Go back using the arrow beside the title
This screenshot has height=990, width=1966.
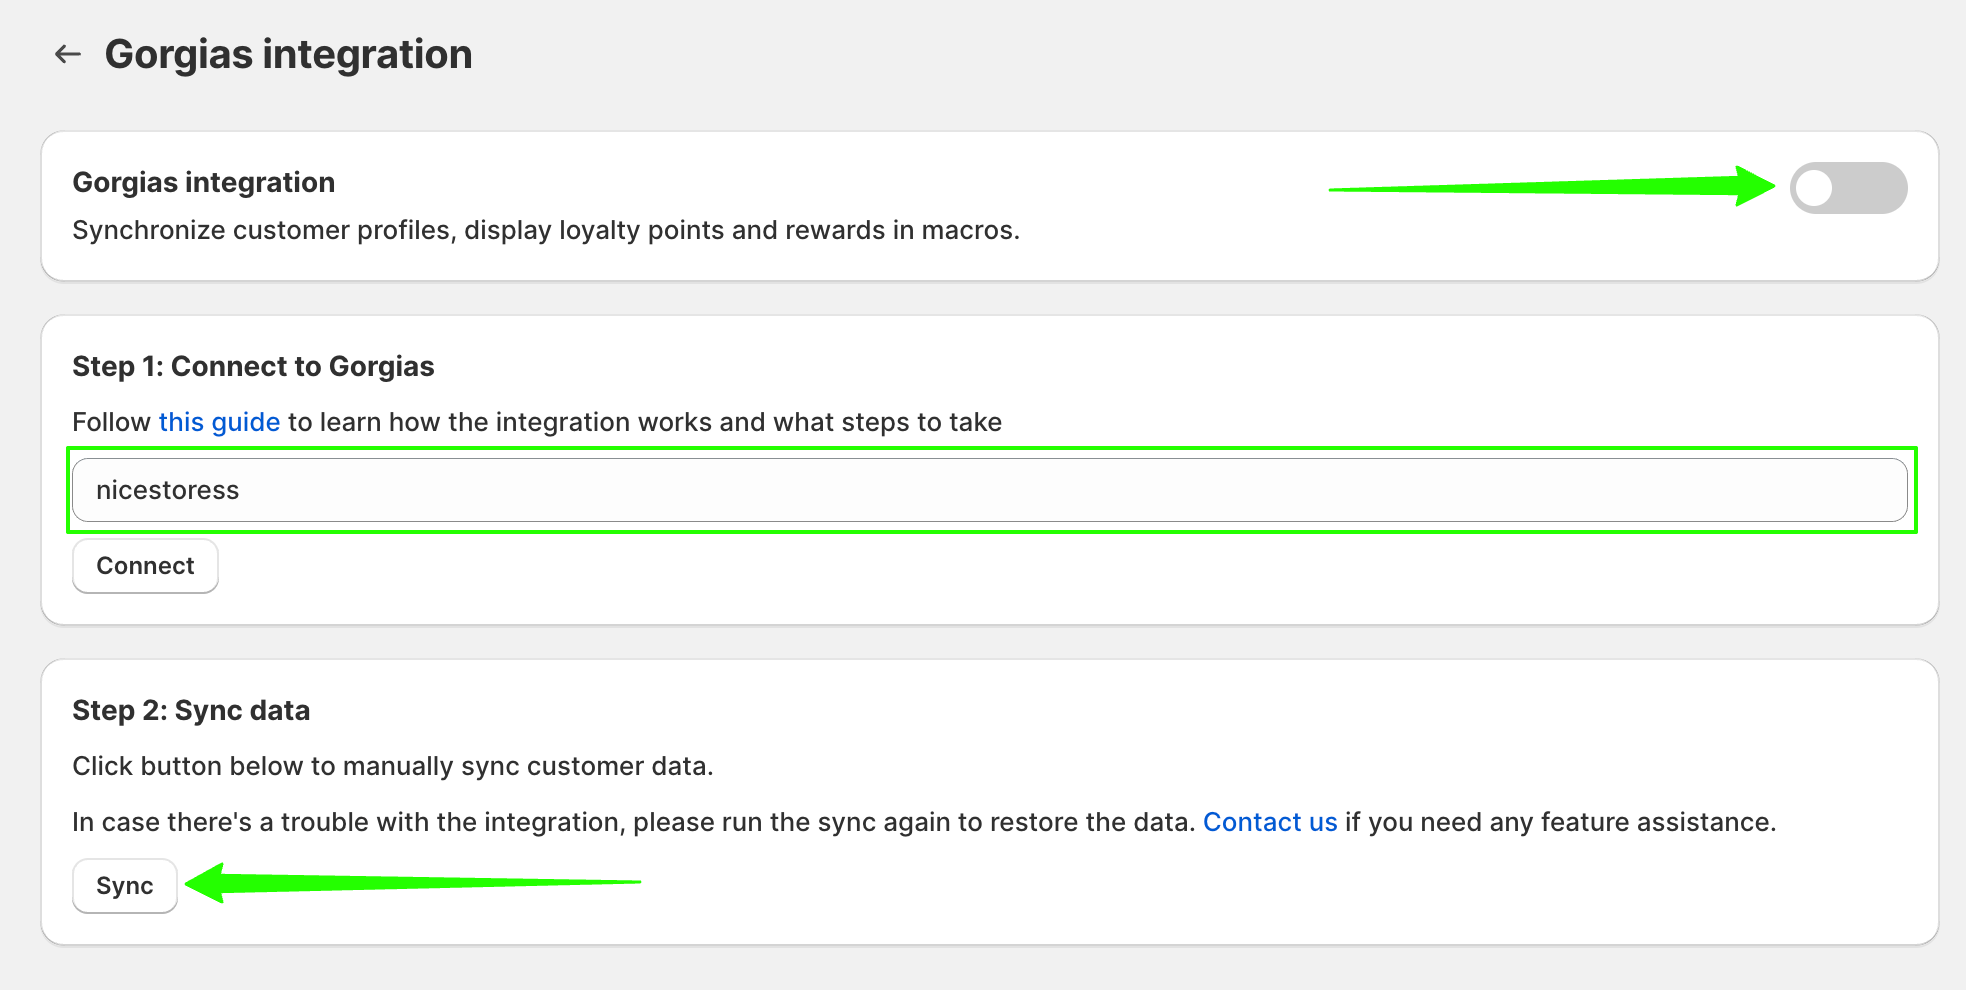point(67,54)
